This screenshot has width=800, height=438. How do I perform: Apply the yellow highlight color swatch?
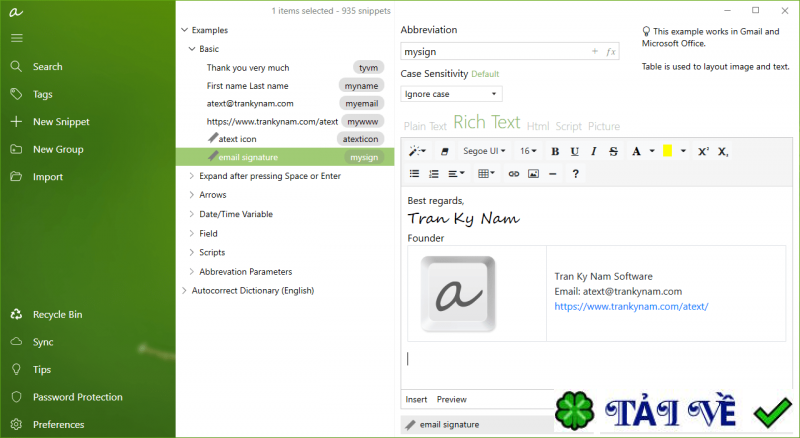667,151
